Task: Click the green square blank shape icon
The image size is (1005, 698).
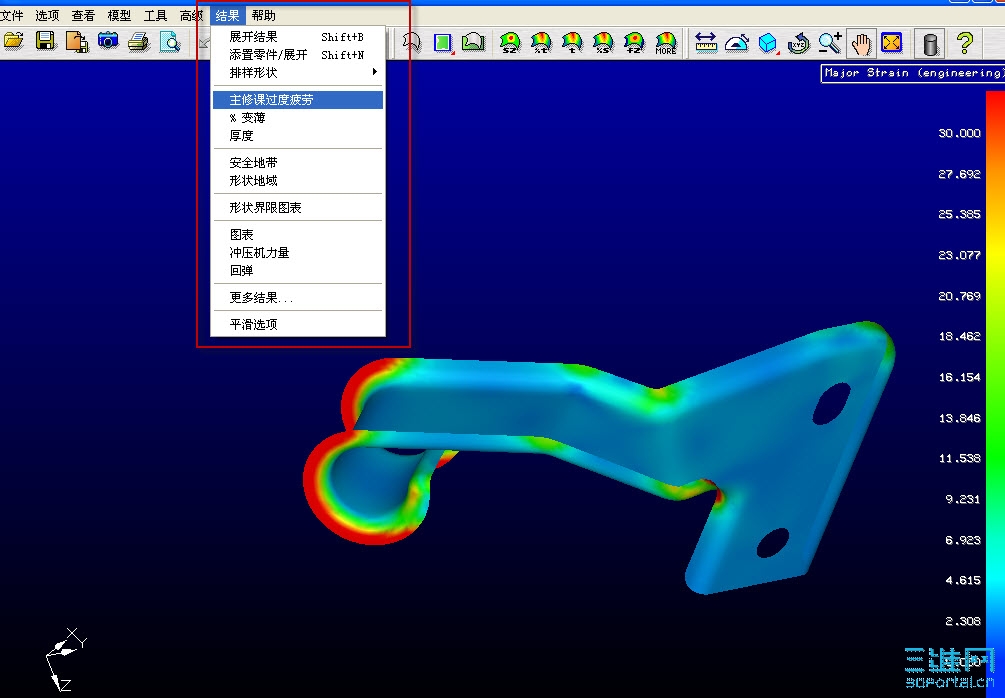Action: point(443,42)
